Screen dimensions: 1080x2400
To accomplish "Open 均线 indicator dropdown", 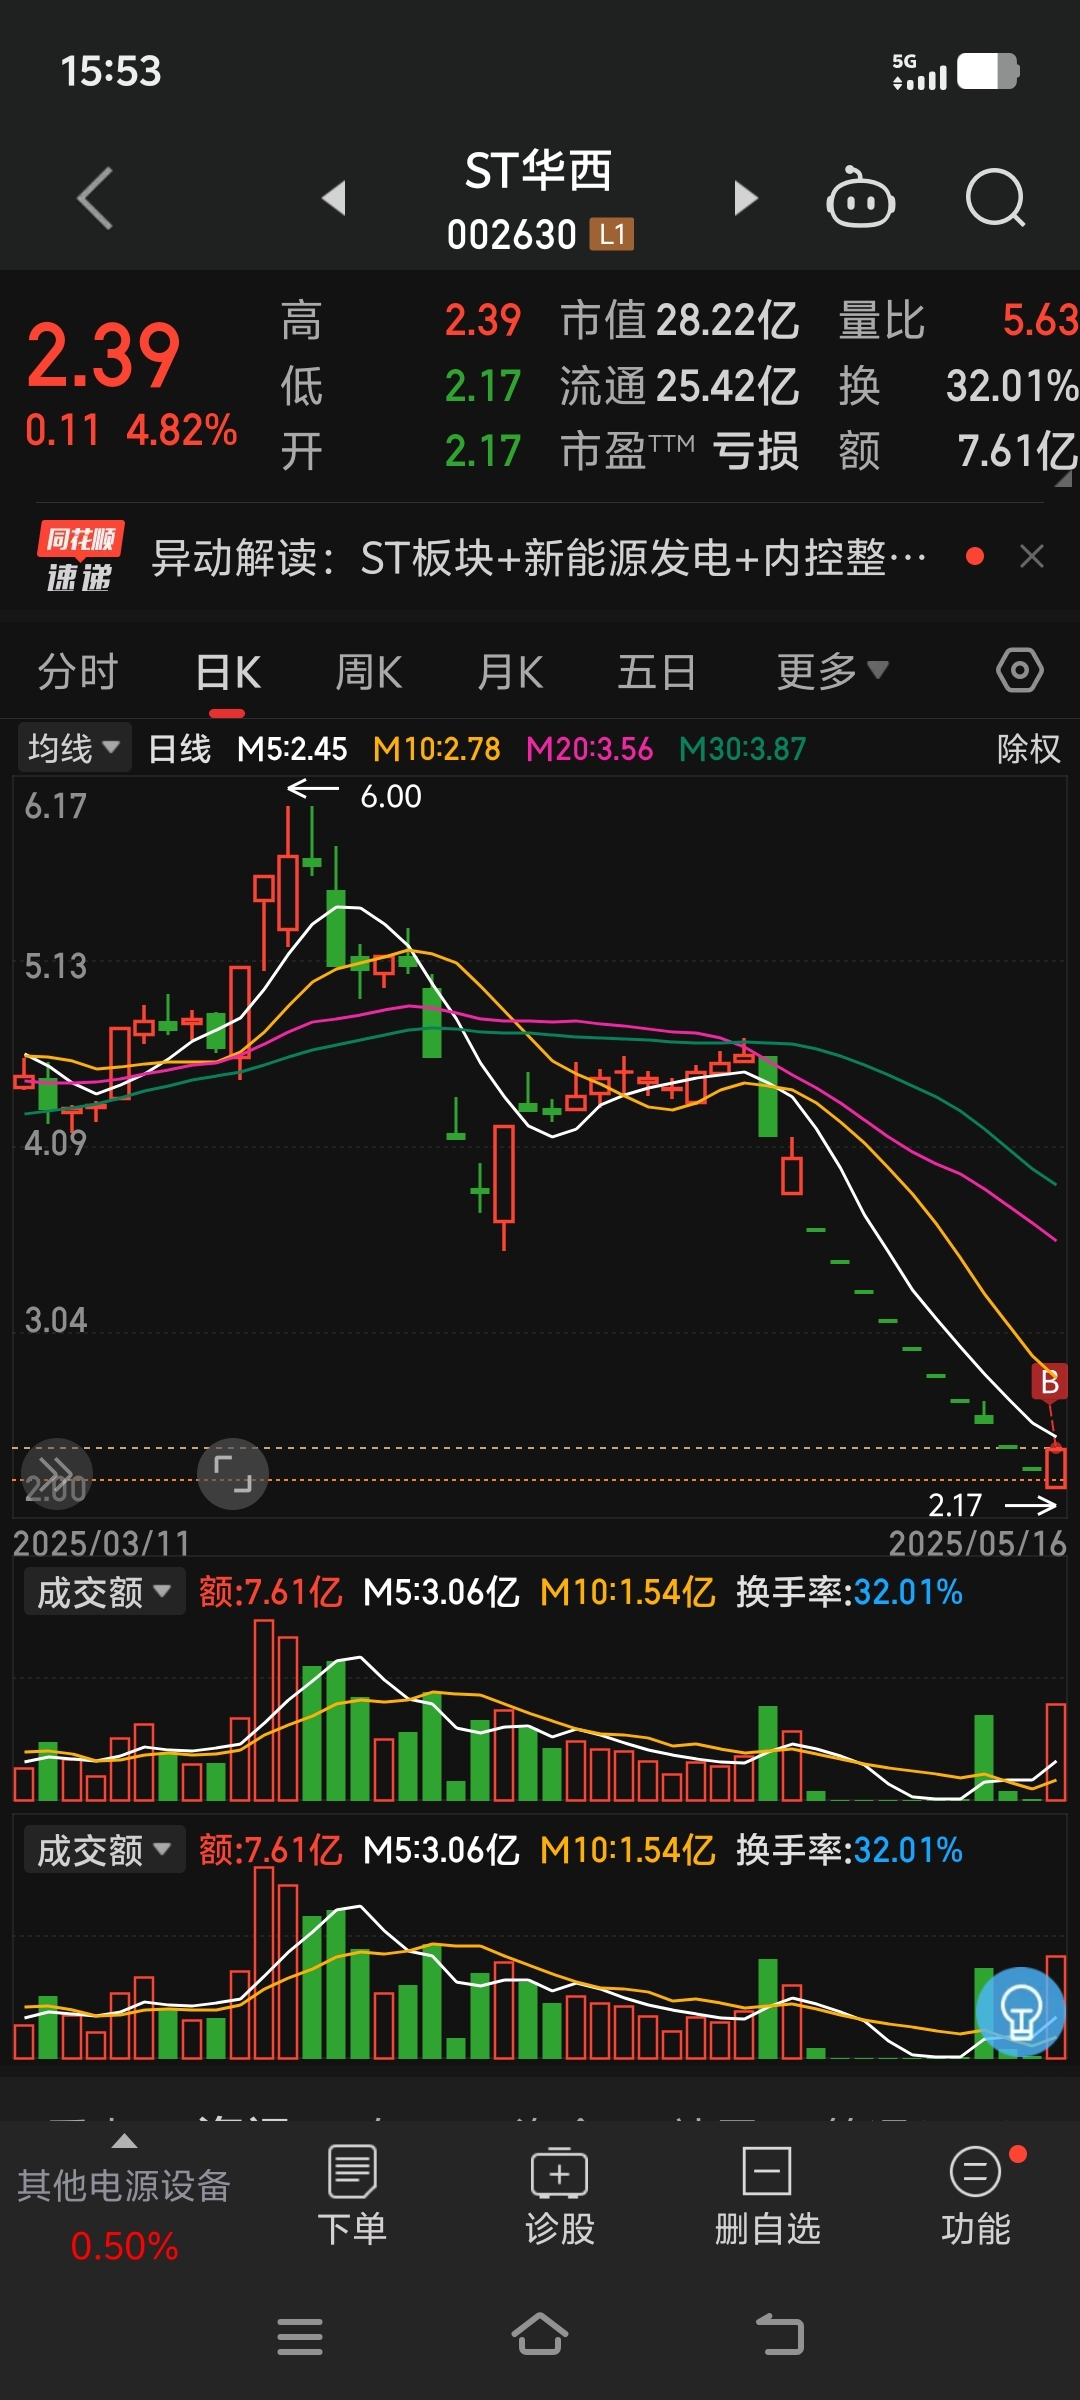I will (x=74, y=748).
